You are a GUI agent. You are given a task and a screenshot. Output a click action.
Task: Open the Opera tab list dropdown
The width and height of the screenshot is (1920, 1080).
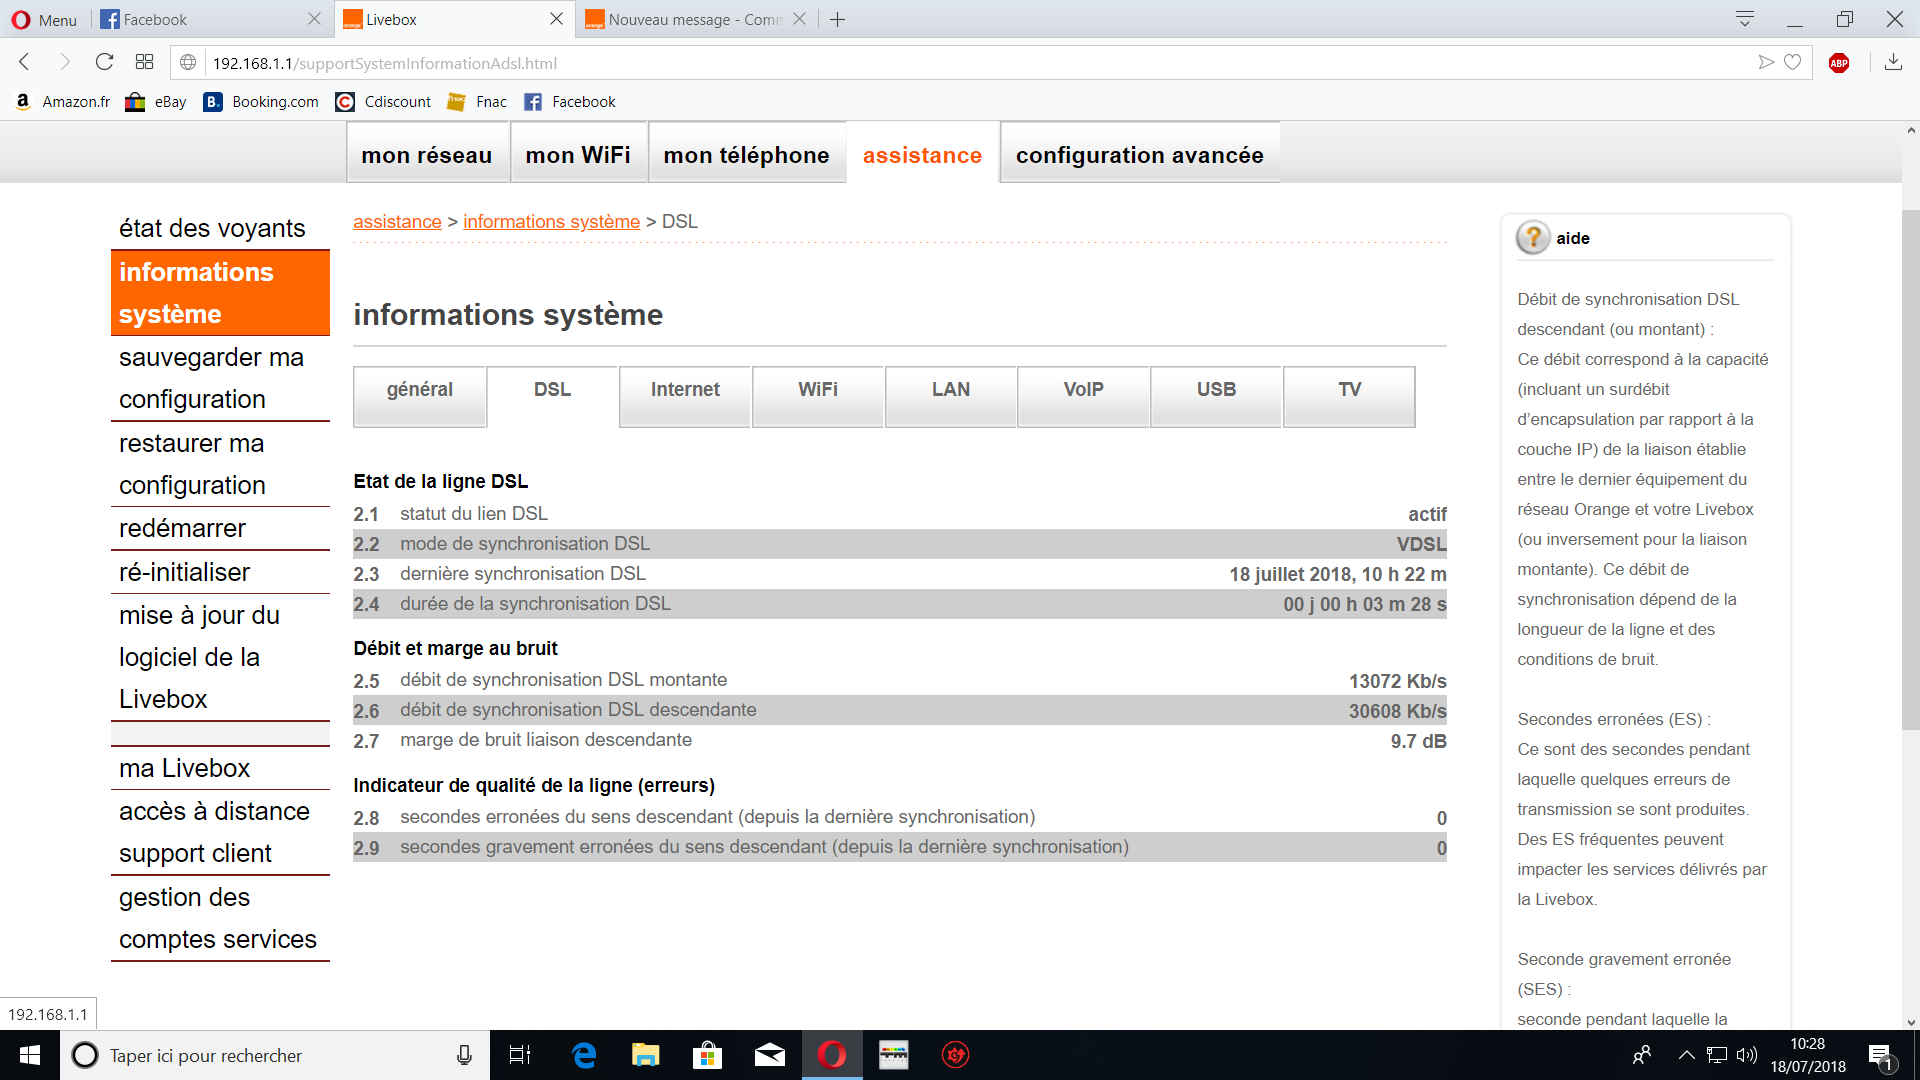(x=1745, y=19)
